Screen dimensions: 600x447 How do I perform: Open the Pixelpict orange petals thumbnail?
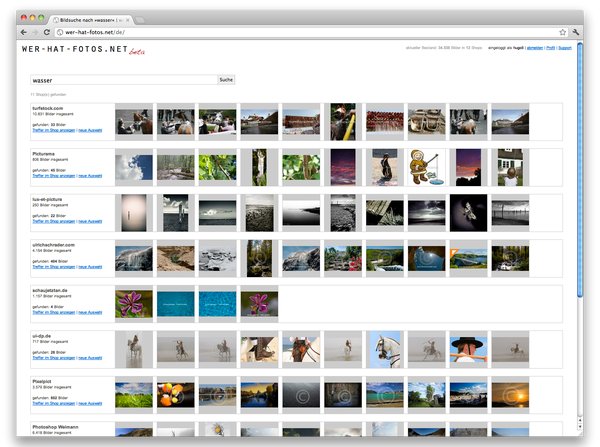(x=176, y=395)
